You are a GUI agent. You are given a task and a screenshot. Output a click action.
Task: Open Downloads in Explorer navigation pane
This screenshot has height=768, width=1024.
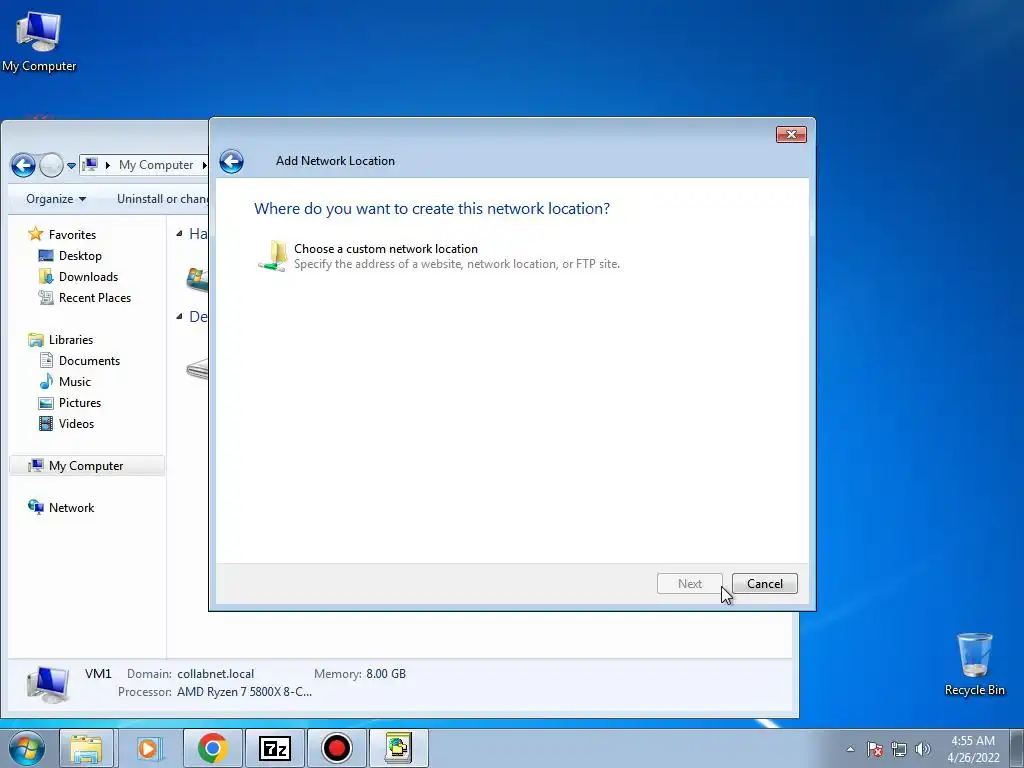88,277
